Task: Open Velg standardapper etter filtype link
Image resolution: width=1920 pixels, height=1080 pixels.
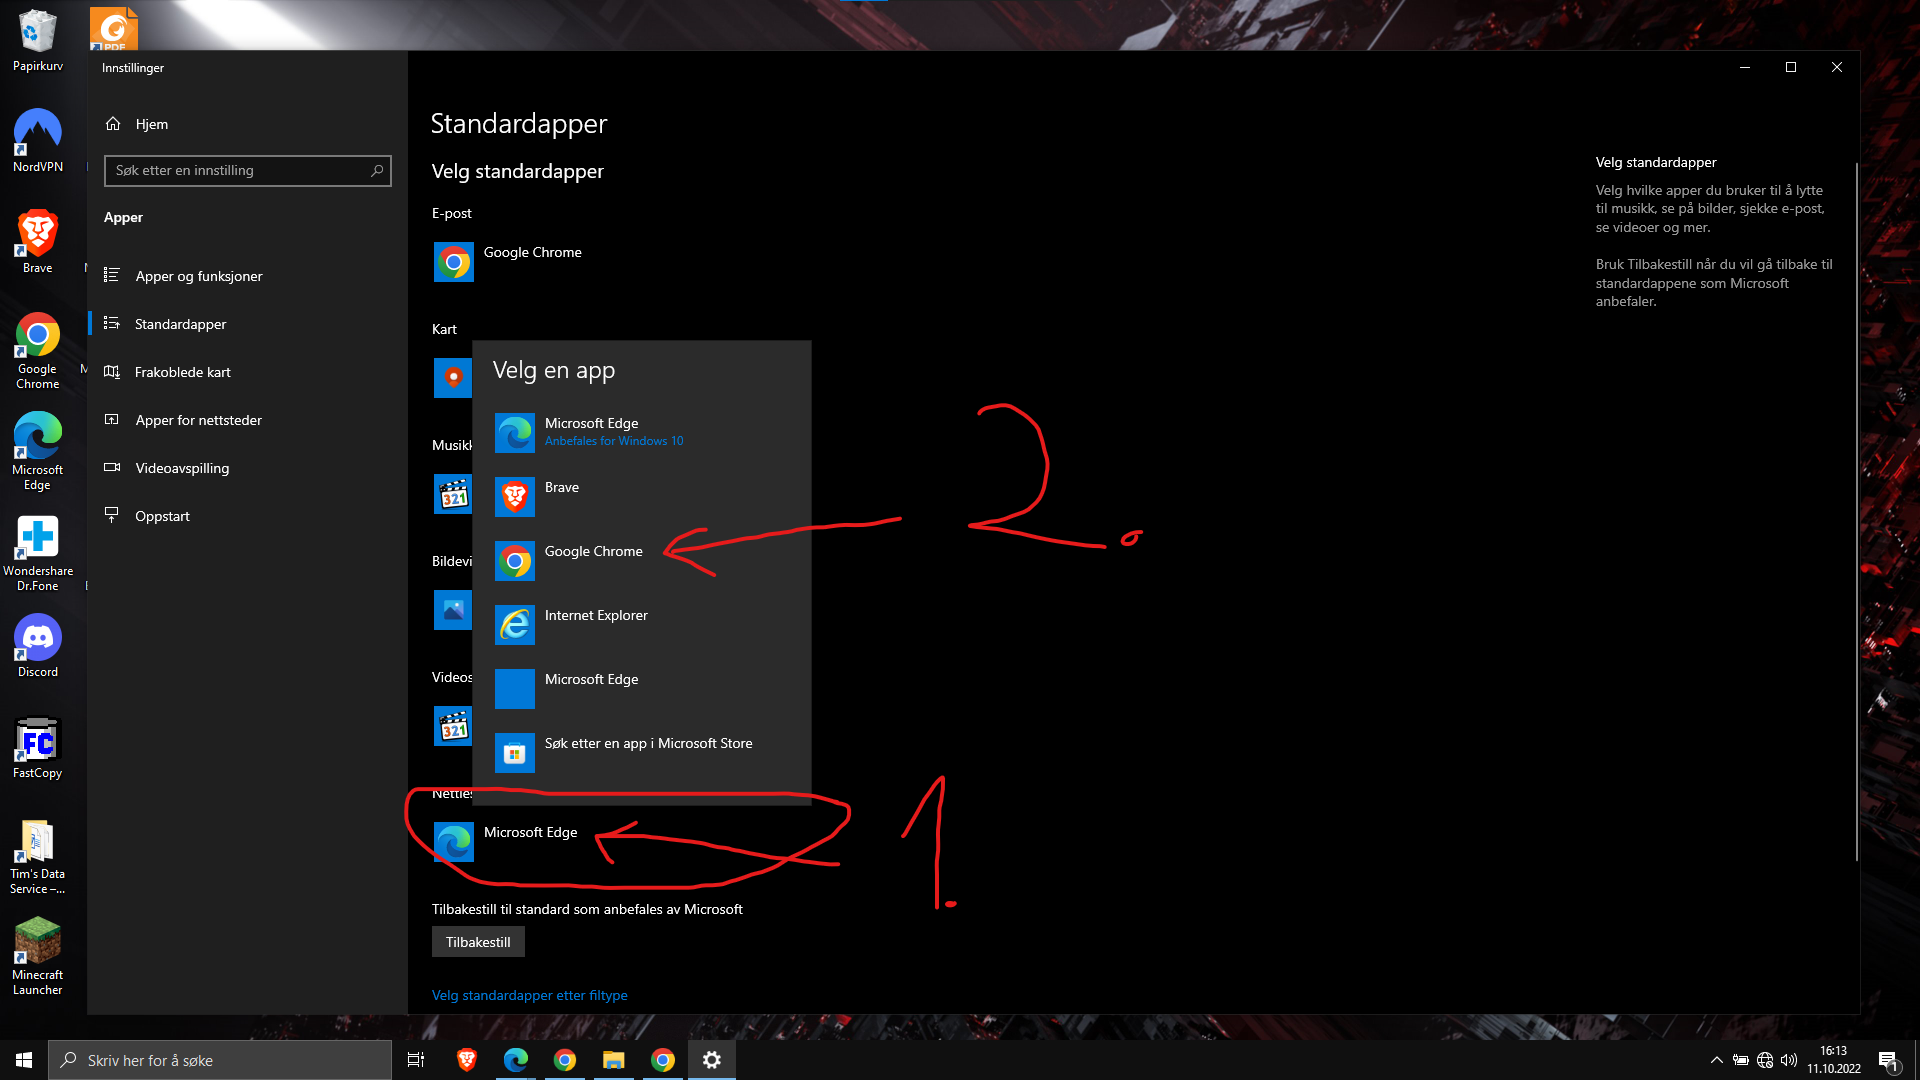Action: 529,995
